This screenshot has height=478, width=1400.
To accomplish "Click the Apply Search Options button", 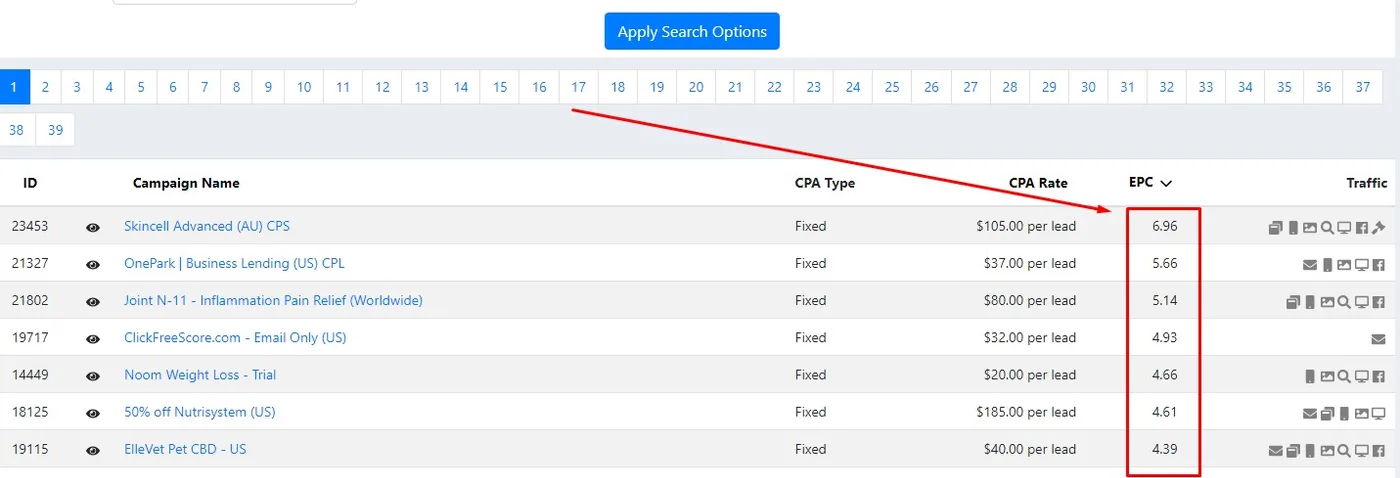I will [x=692, y=31].
